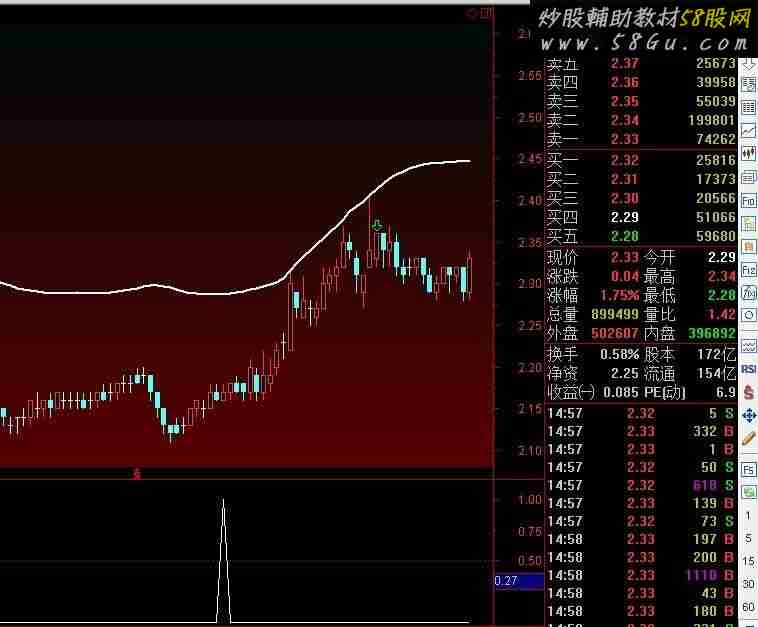Select the 15-minute period button
The width and height of the screenshot is (758, 627).
pyautogui.click(x=748, y=561)
